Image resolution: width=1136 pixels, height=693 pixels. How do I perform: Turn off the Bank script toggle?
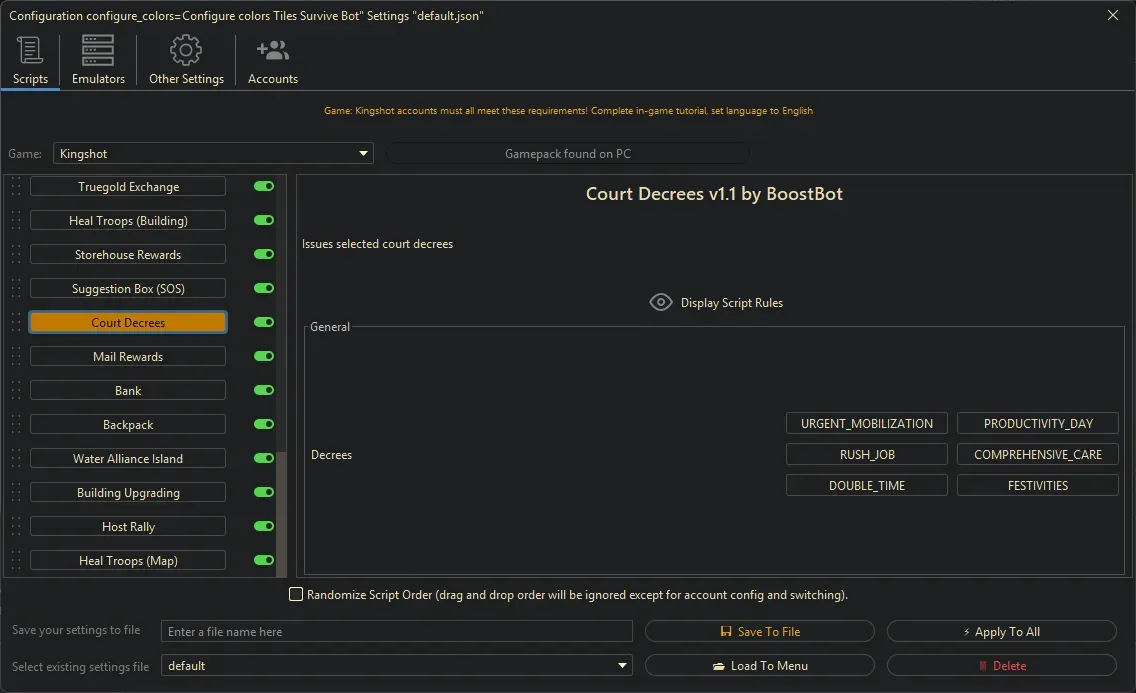(x=263, y=390)
